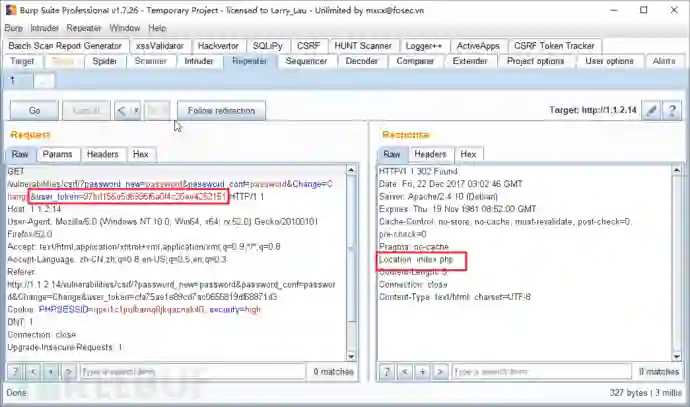Viewport: 690px width, 407px height.
Task: Open the Help menu
Action: [x=157, y=28]
